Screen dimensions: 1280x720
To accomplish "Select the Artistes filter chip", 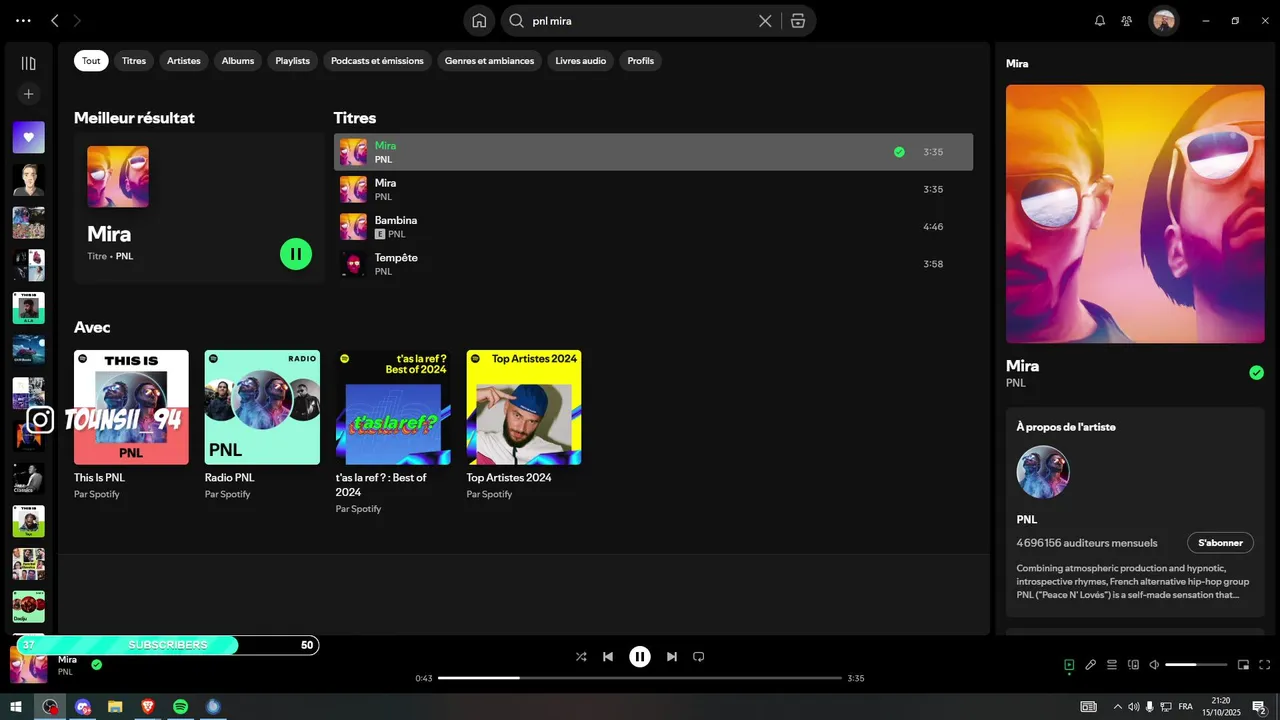I will [x=184, y=61].
